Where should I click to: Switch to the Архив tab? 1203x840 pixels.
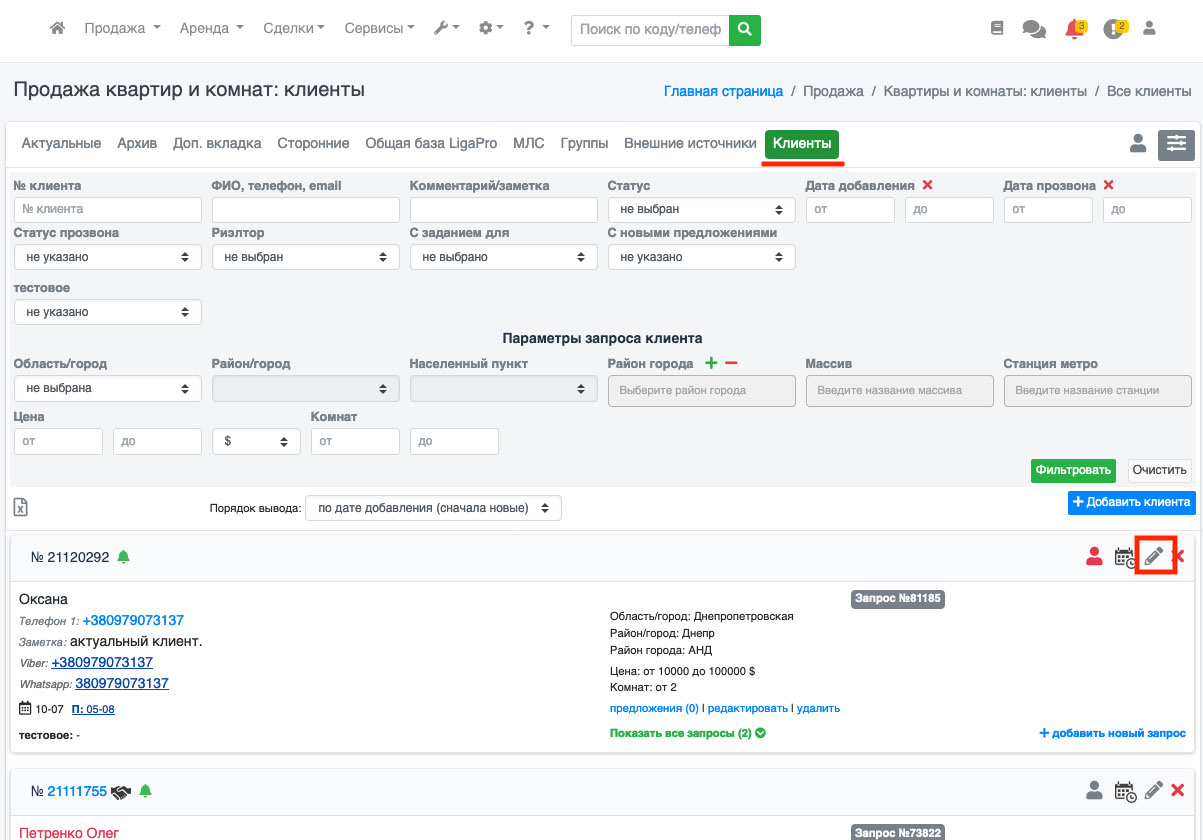click(137, 143)
